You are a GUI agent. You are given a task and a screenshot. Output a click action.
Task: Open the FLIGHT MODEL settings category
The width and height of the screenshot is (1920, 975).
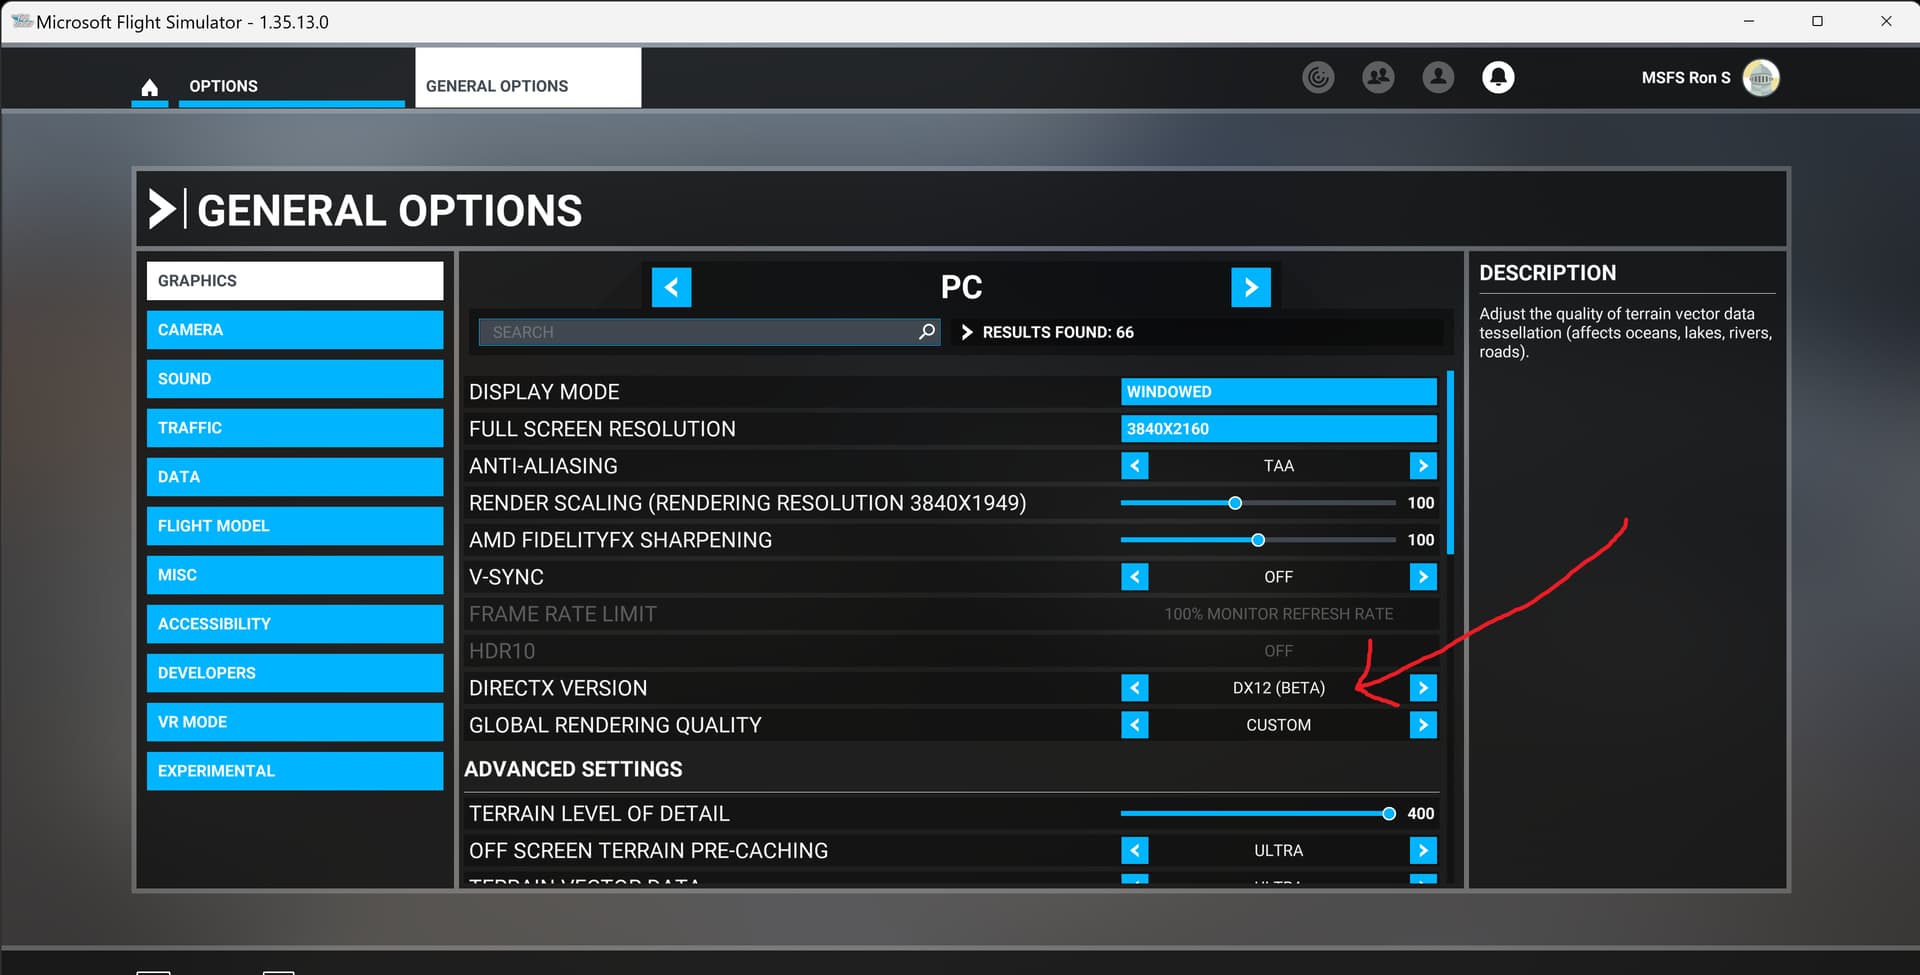[295, 526]
